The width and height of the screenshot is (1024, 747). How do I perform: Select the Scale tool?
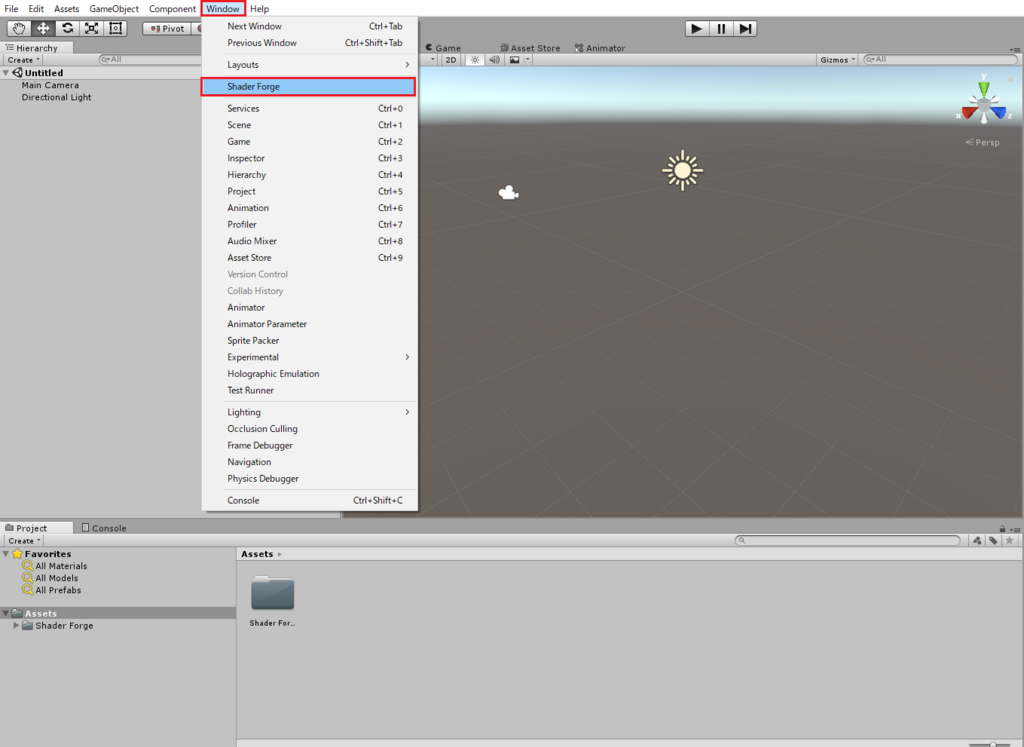click(91, 28)
